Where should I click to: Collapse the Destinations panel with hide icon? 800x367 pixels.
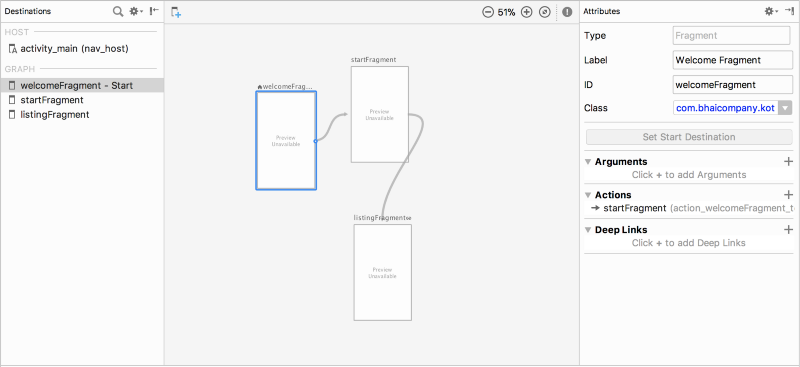click(154, 11)
